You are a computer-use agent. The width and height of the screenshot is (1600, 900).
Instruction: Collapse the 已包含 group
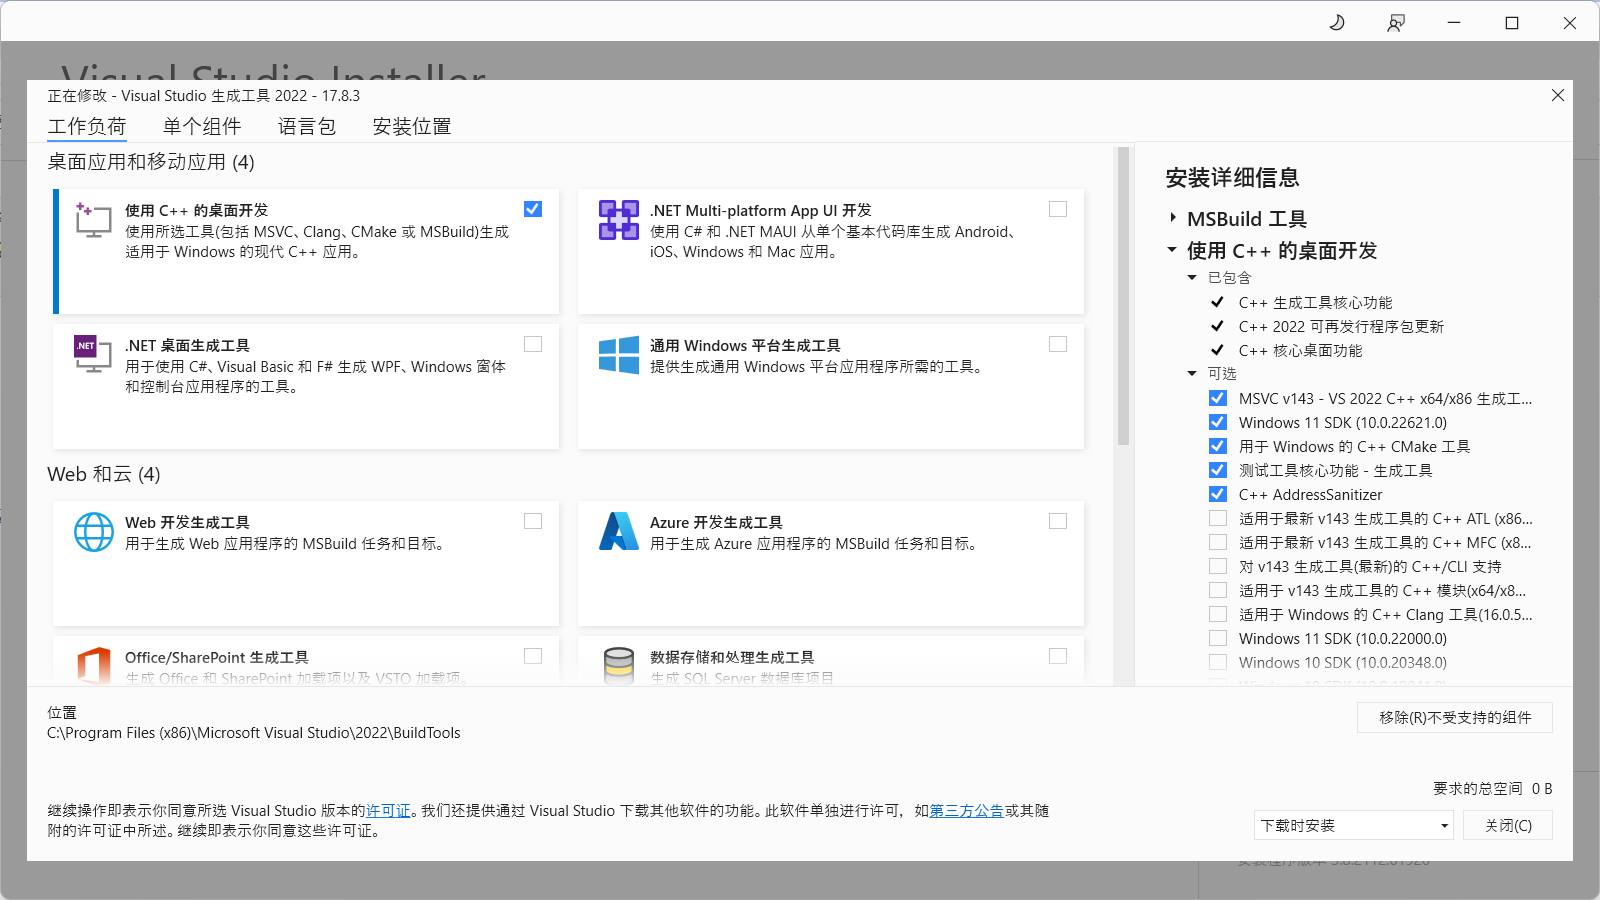click(1192, 277)
